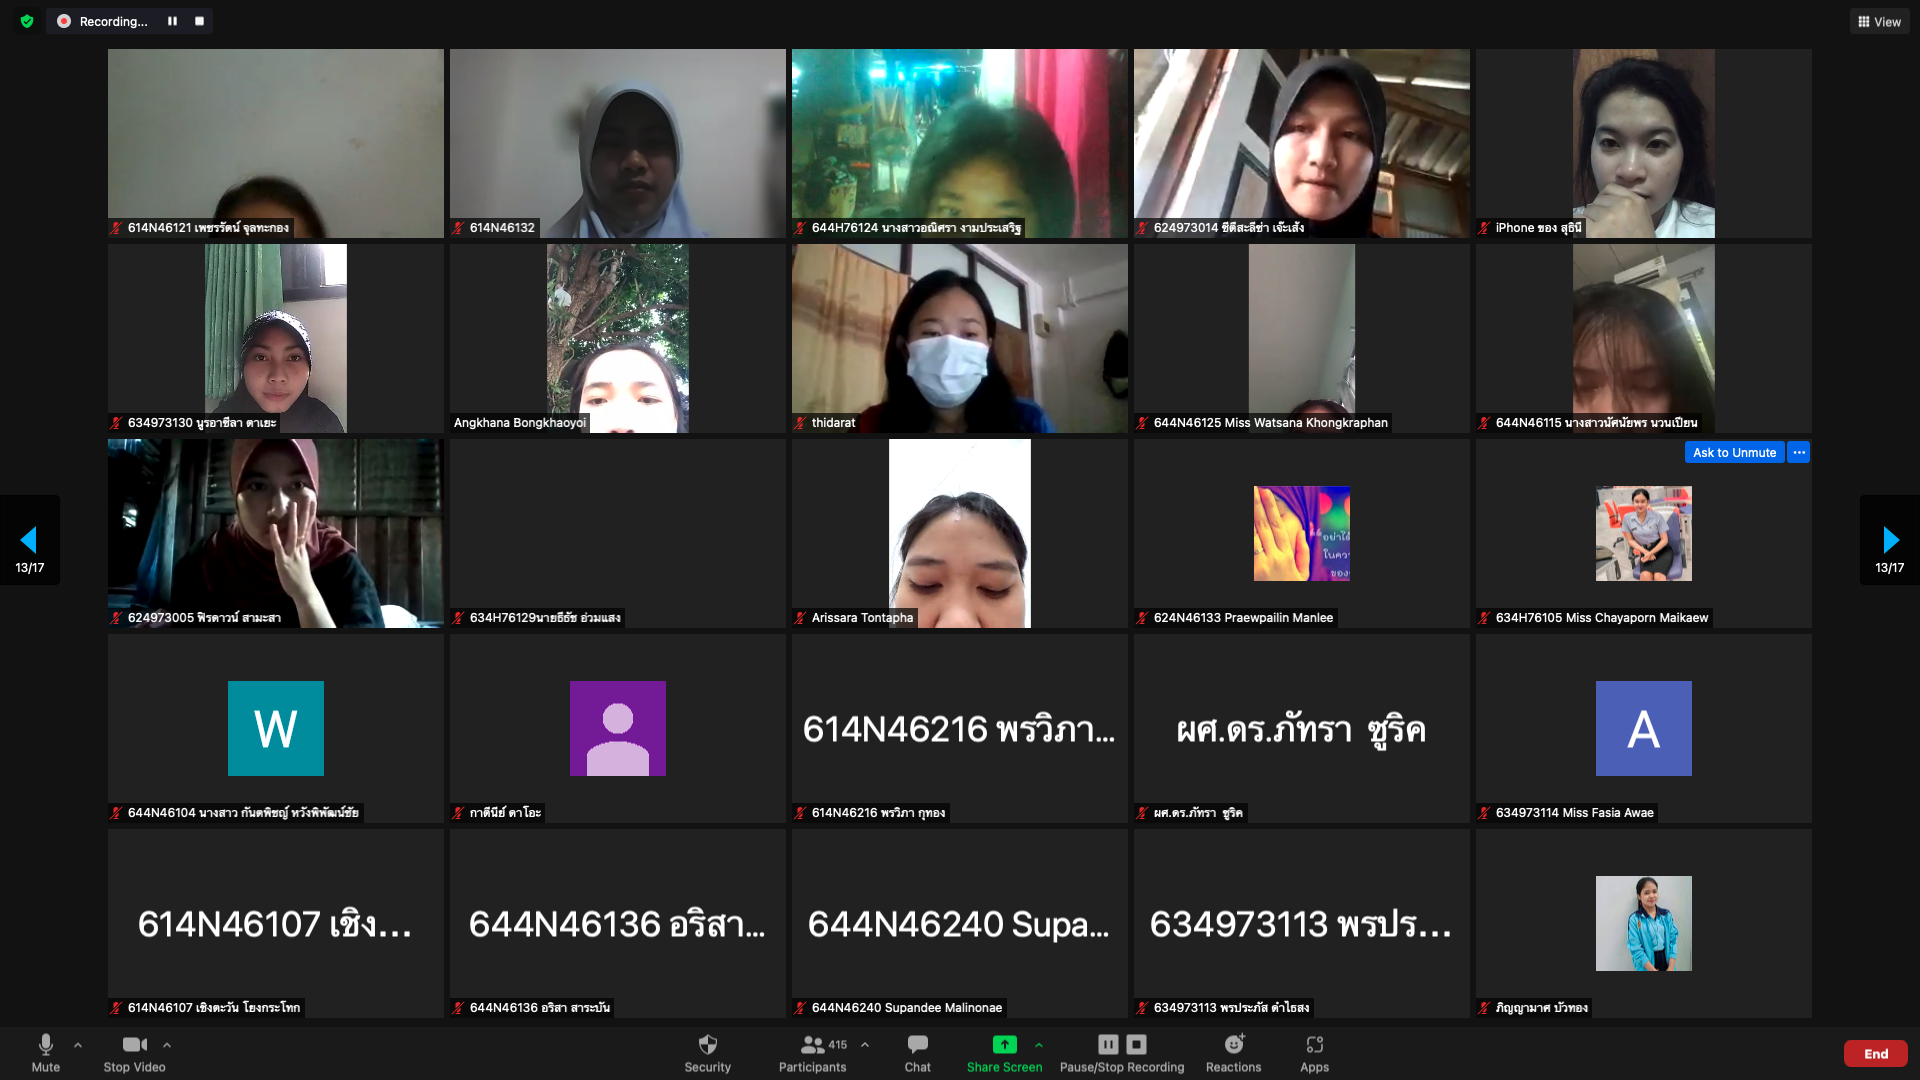
Task: Go to next gallery page arrow
Action: [x=1890, y=540]
